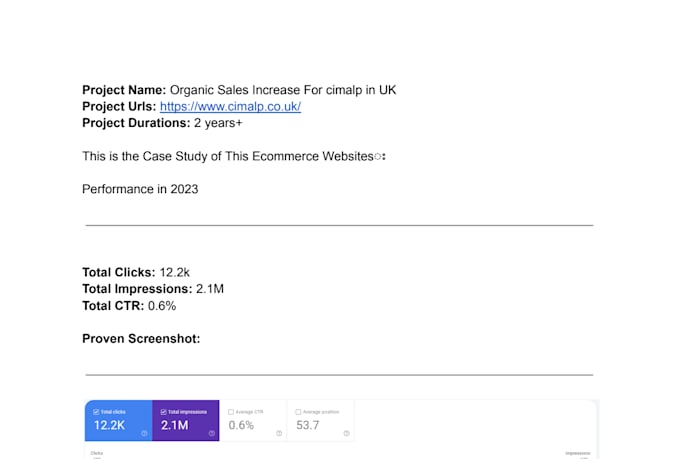
Task: Click the Project Name label
Action: tap(124, 90)
